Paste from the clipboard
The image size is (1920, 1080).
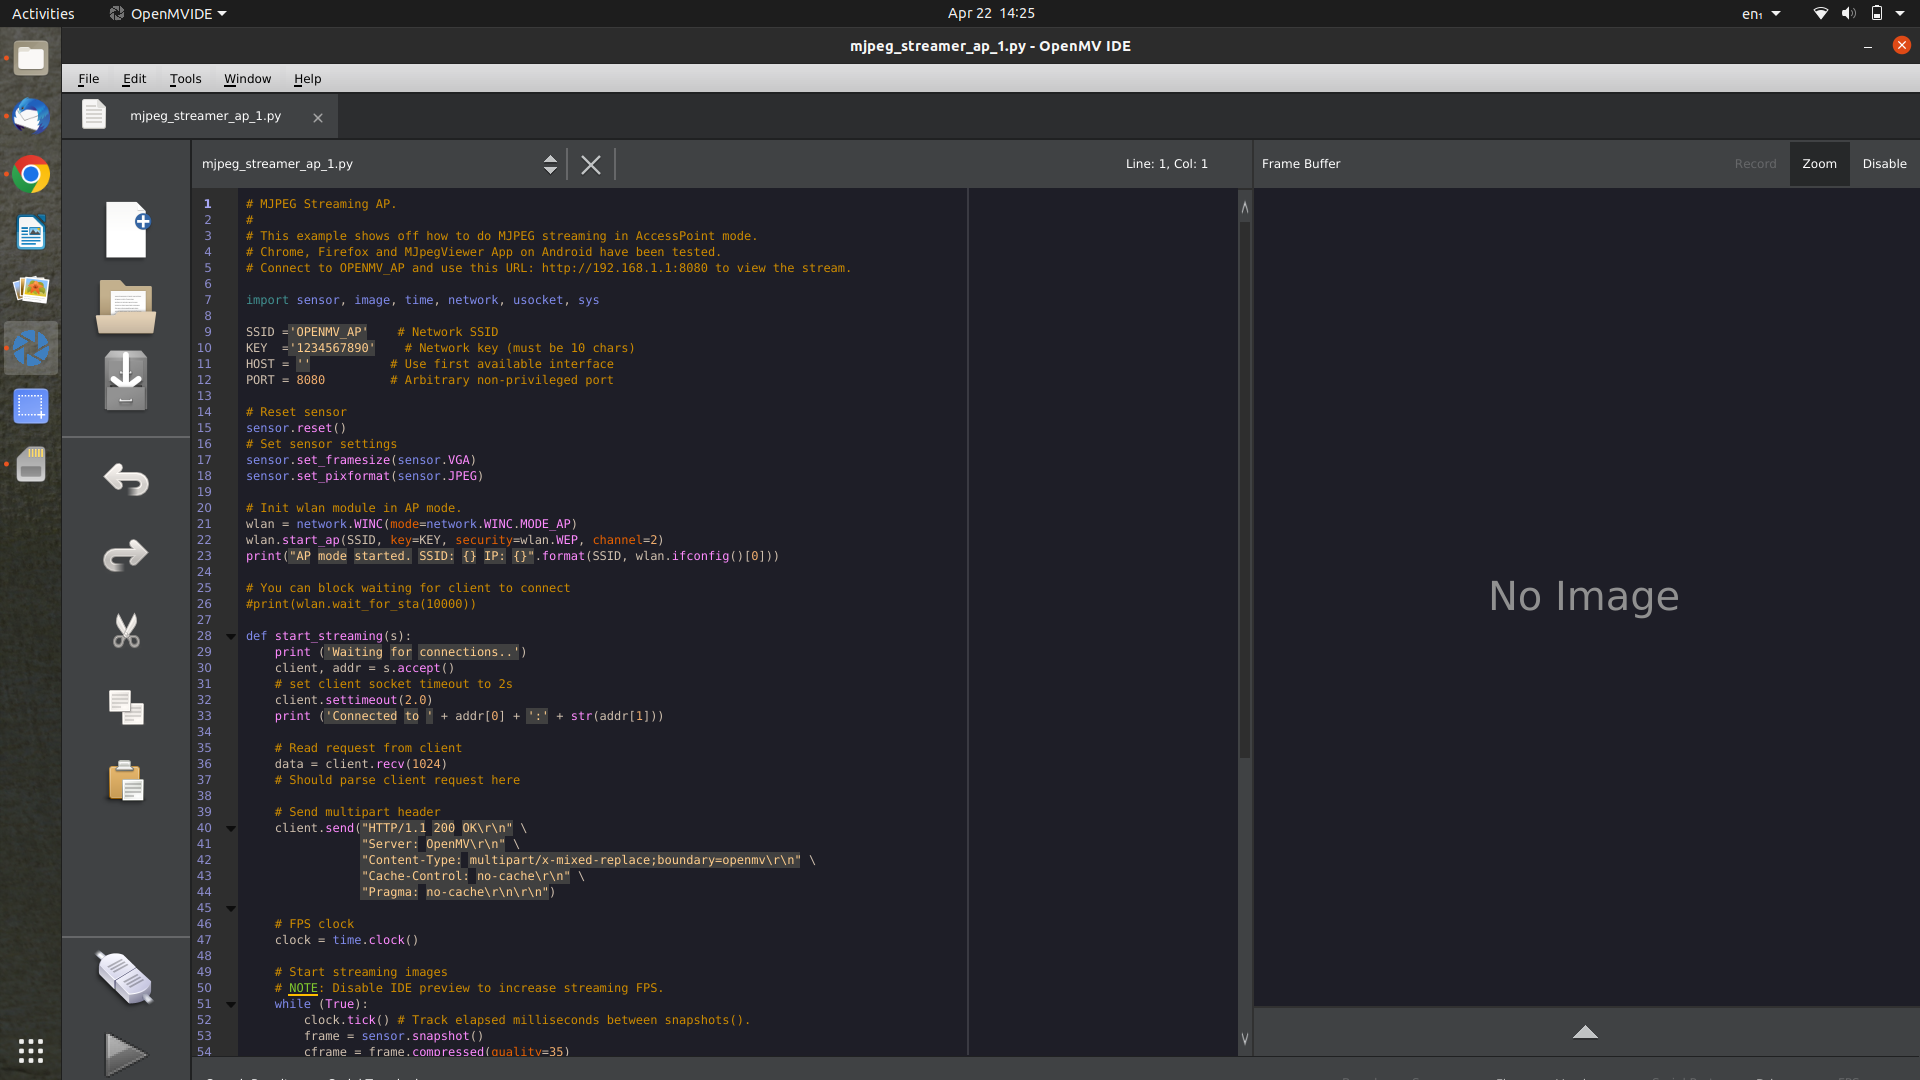[x=125, y=781]
